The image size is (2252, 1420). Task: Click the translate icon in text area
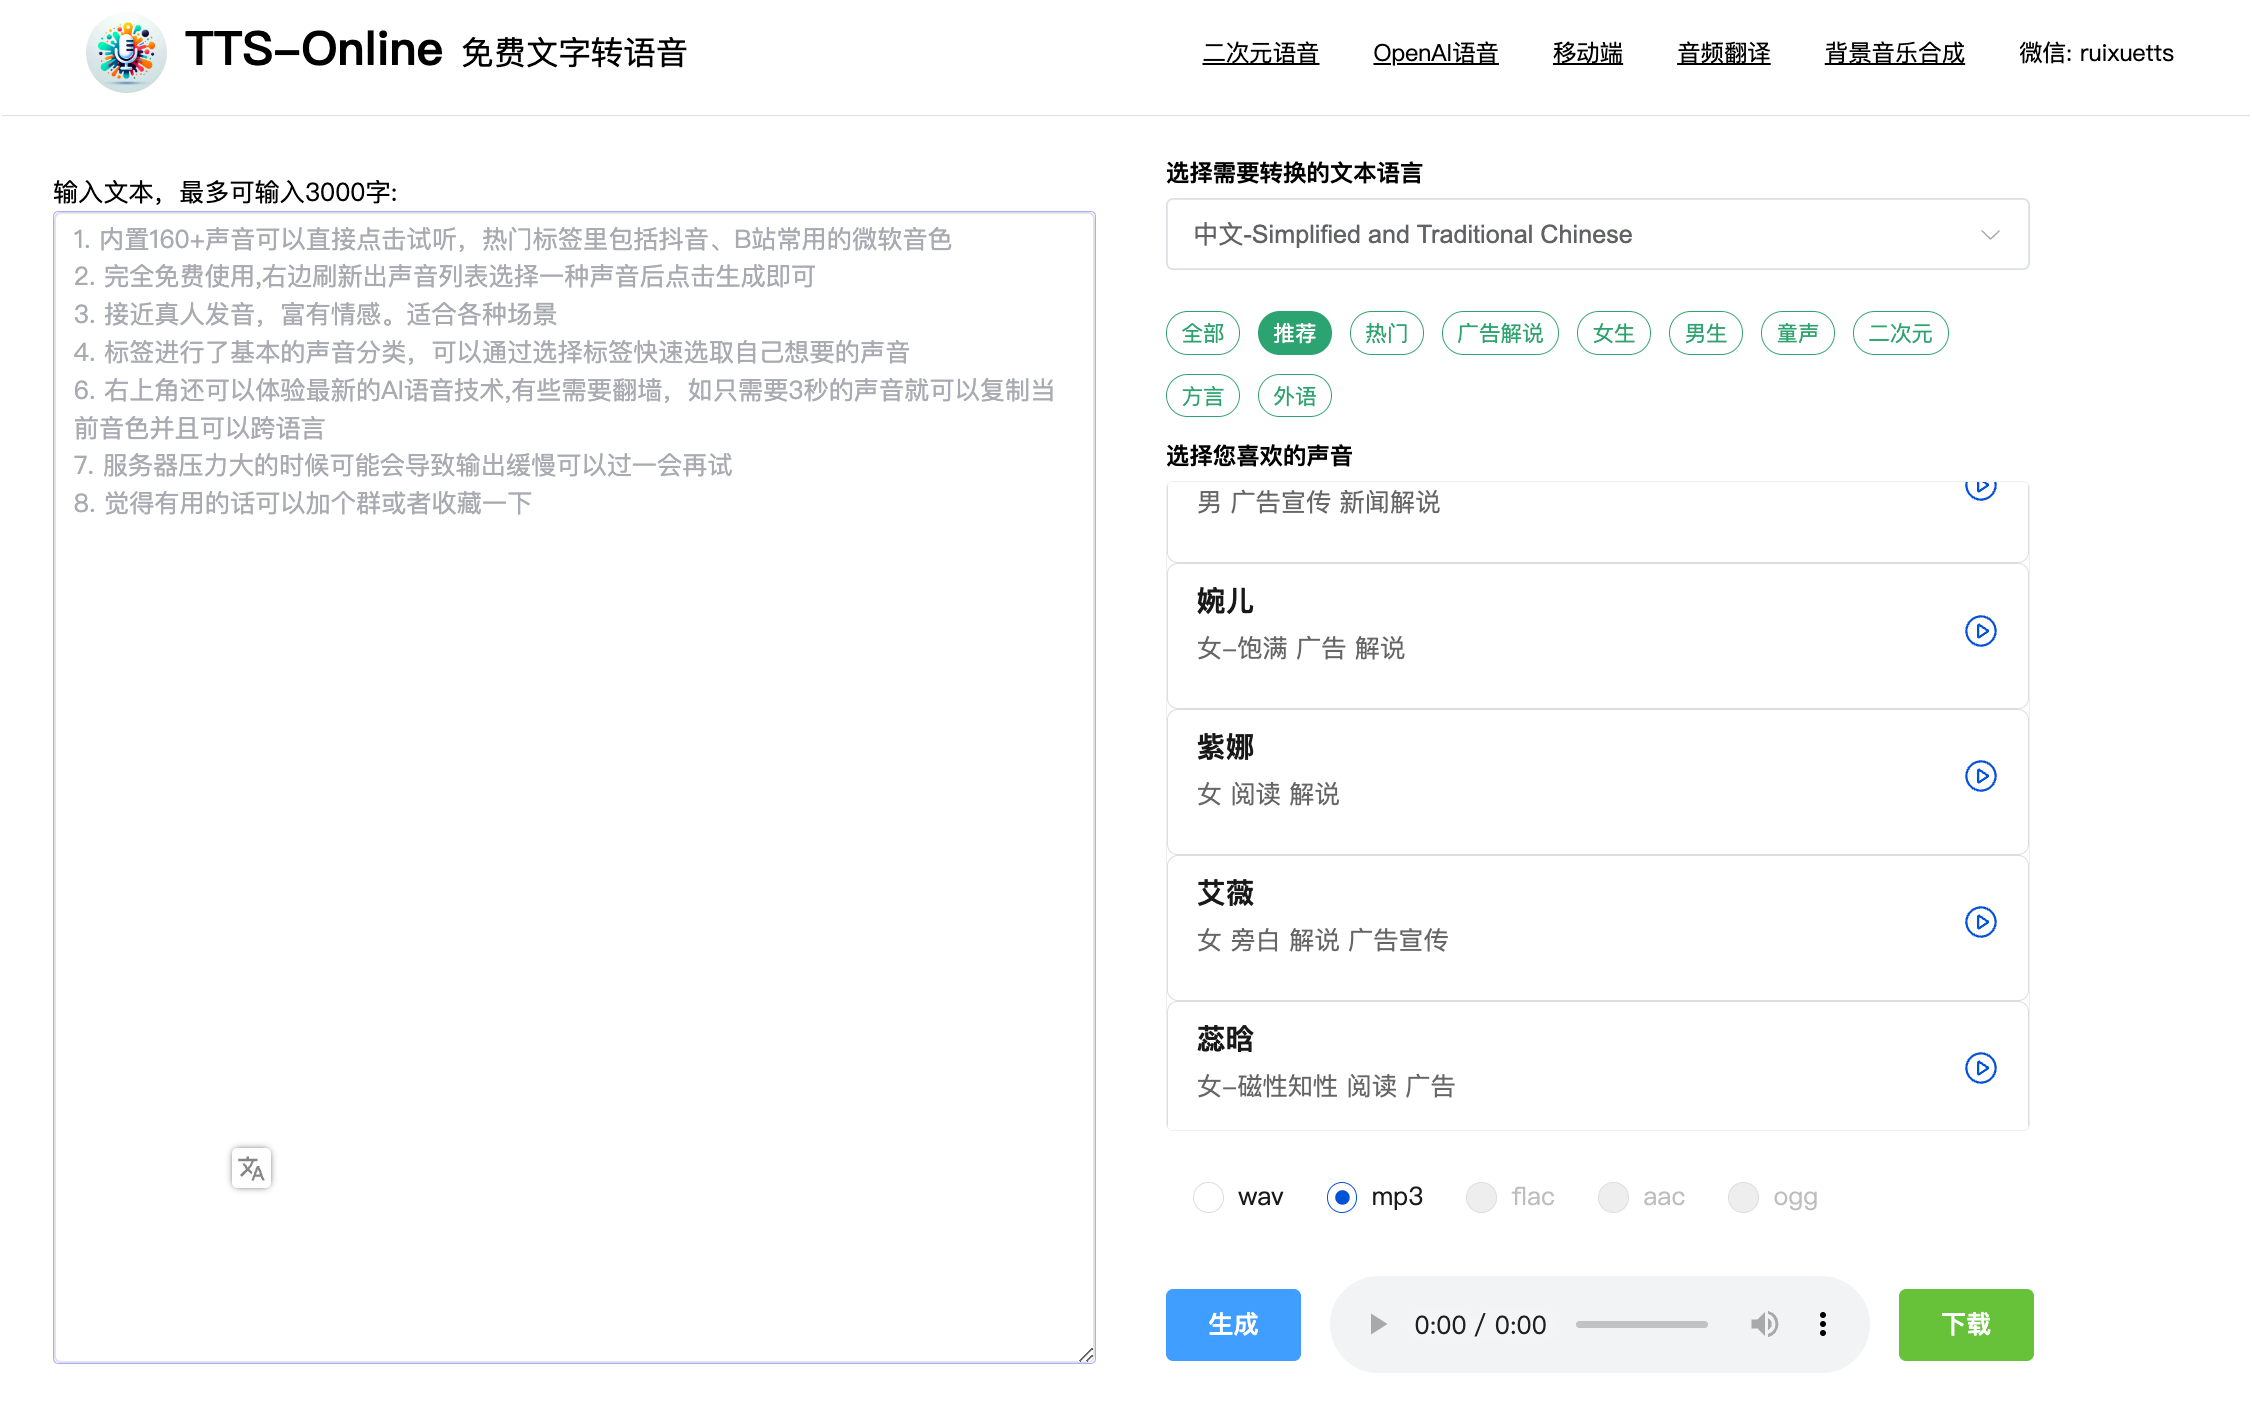pos(251,1168)
